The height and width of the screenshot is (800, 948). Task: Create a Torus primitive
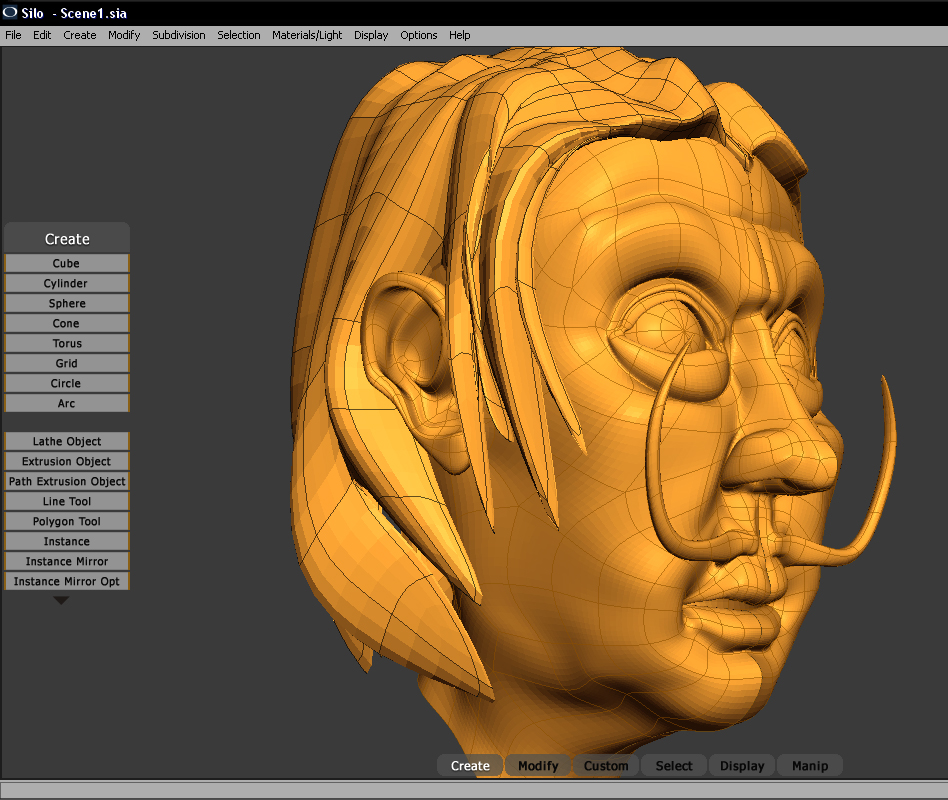click(67, 343)
